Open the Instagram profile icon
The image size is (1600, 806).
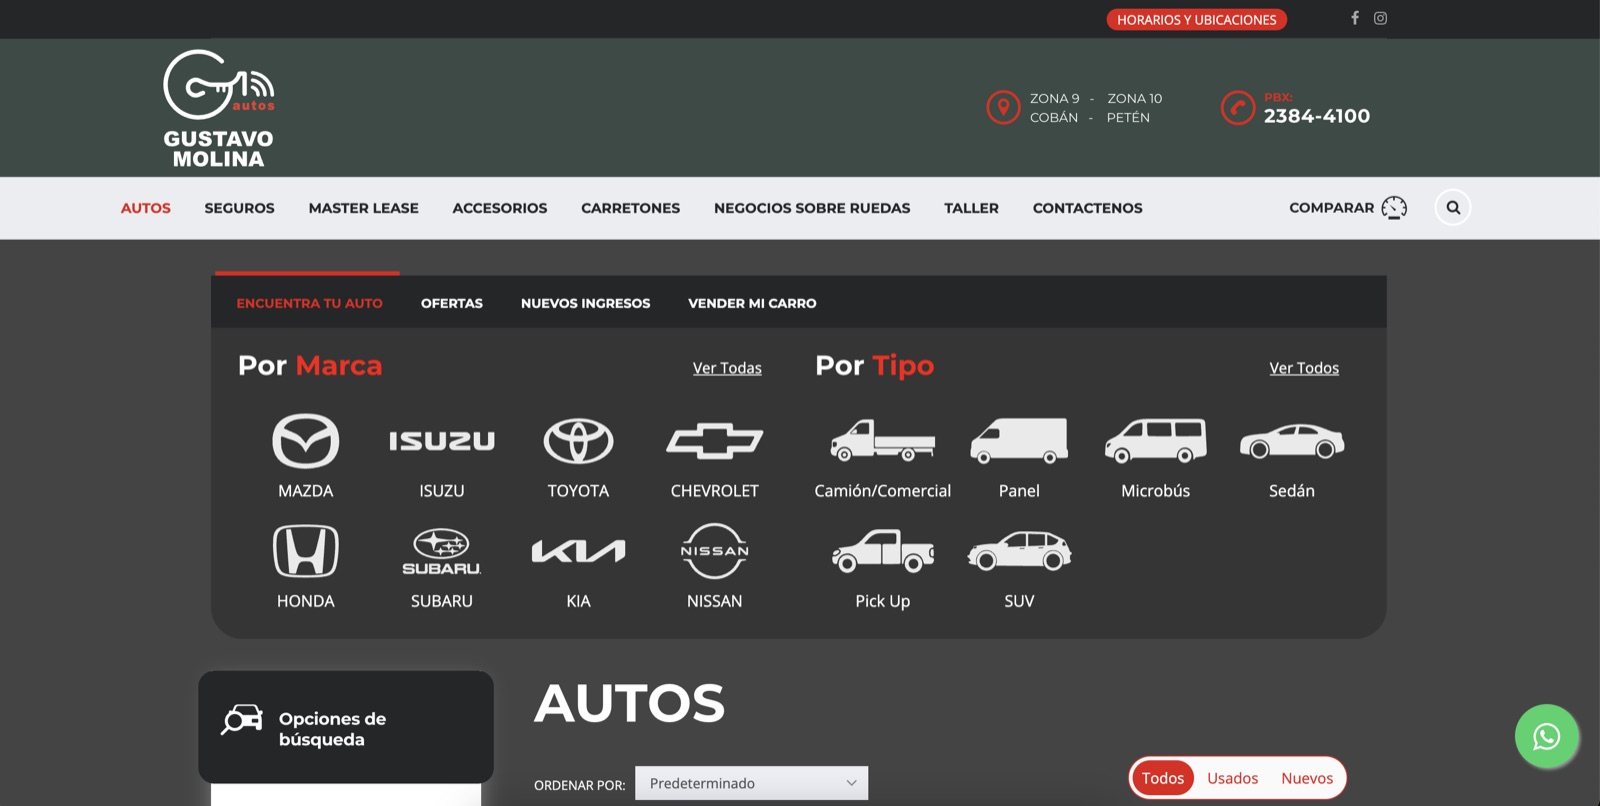click(1380, 18)
